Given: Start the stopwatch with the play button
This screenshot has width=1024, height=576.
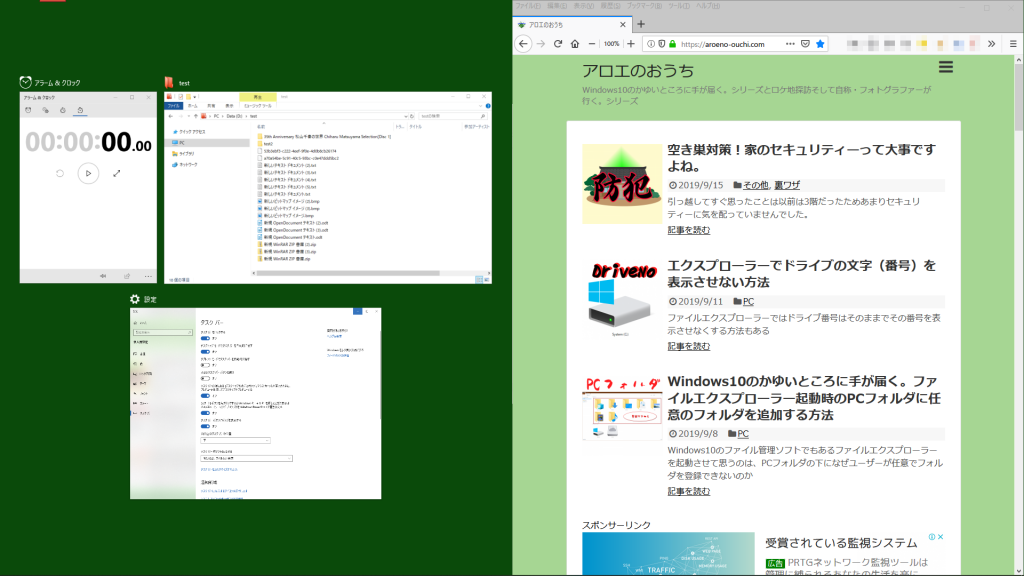Looking at the screenshot, I should tap(88, 173).
